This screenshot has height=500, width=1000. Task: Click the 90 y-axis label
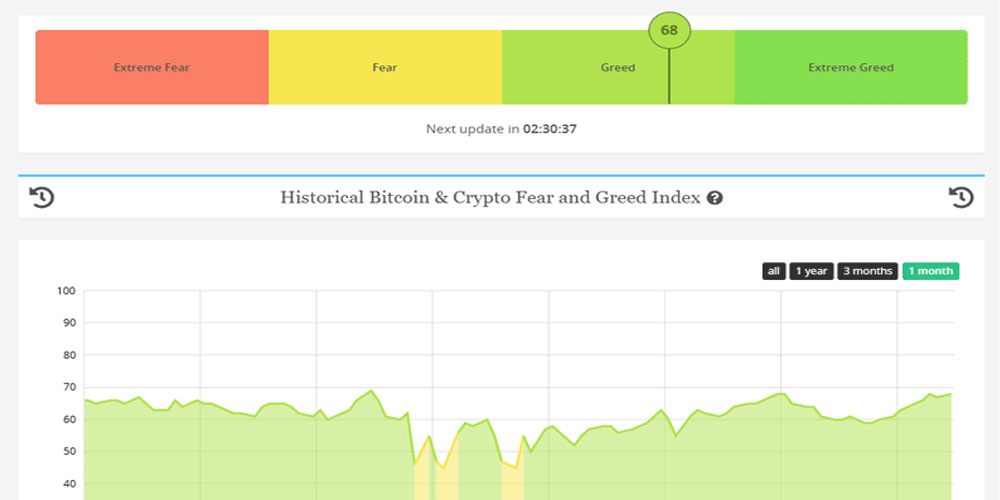pyautogui.click(x=69, y=323)
